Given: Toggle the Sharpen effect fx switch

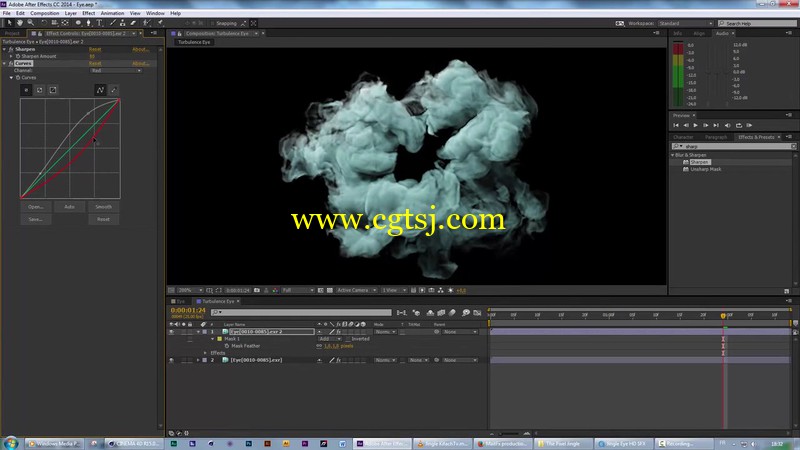Looking at the screenshot, I should [11, 49].
